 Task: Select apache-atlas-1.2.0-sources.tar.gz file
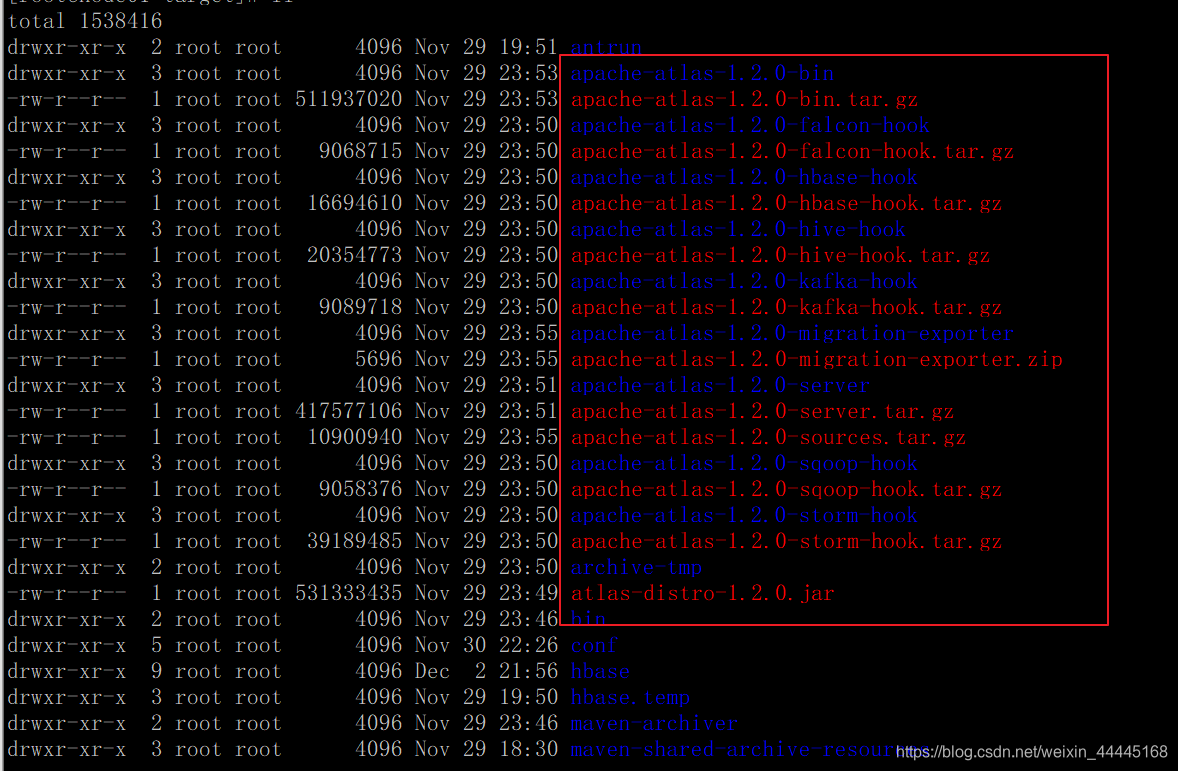[x=768, y=437]
